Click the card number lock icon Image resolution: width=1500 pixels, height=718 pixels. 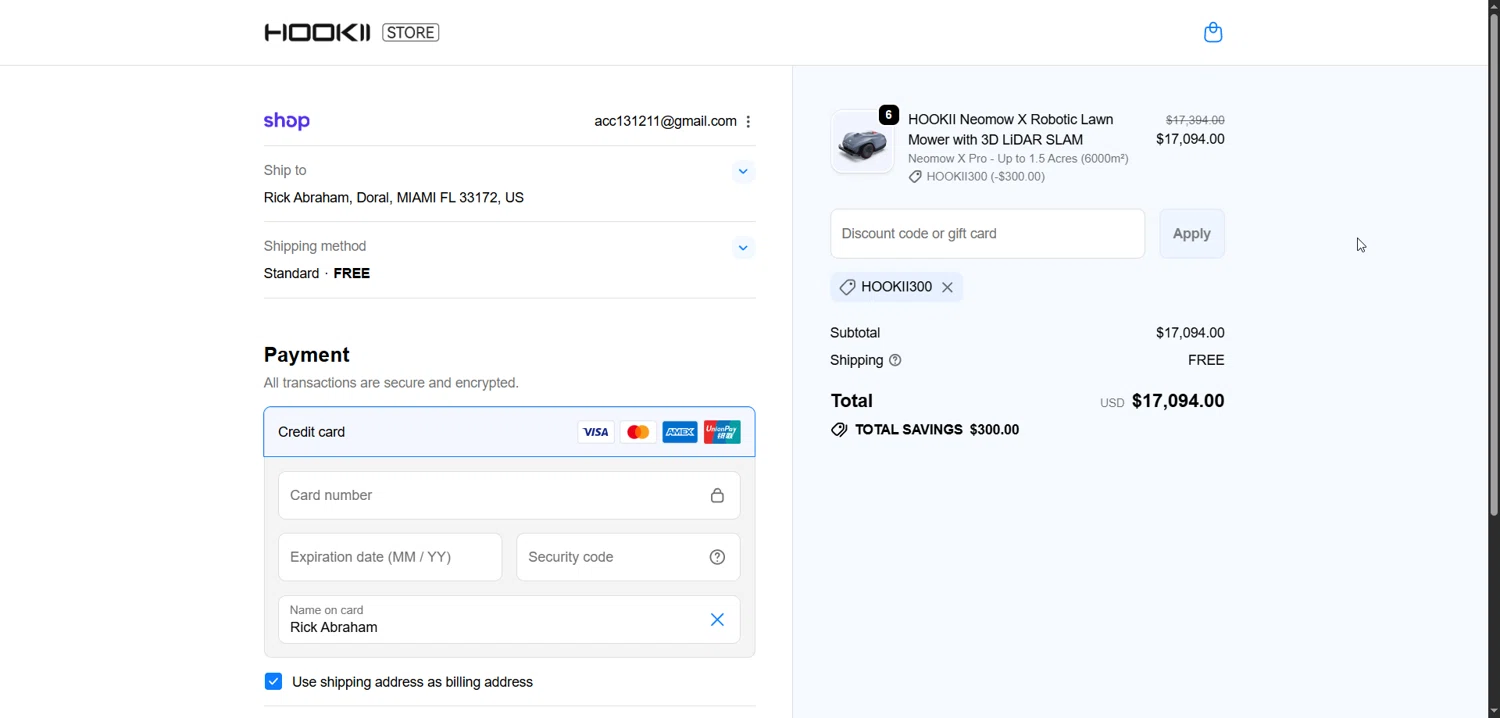pos(717,496)
